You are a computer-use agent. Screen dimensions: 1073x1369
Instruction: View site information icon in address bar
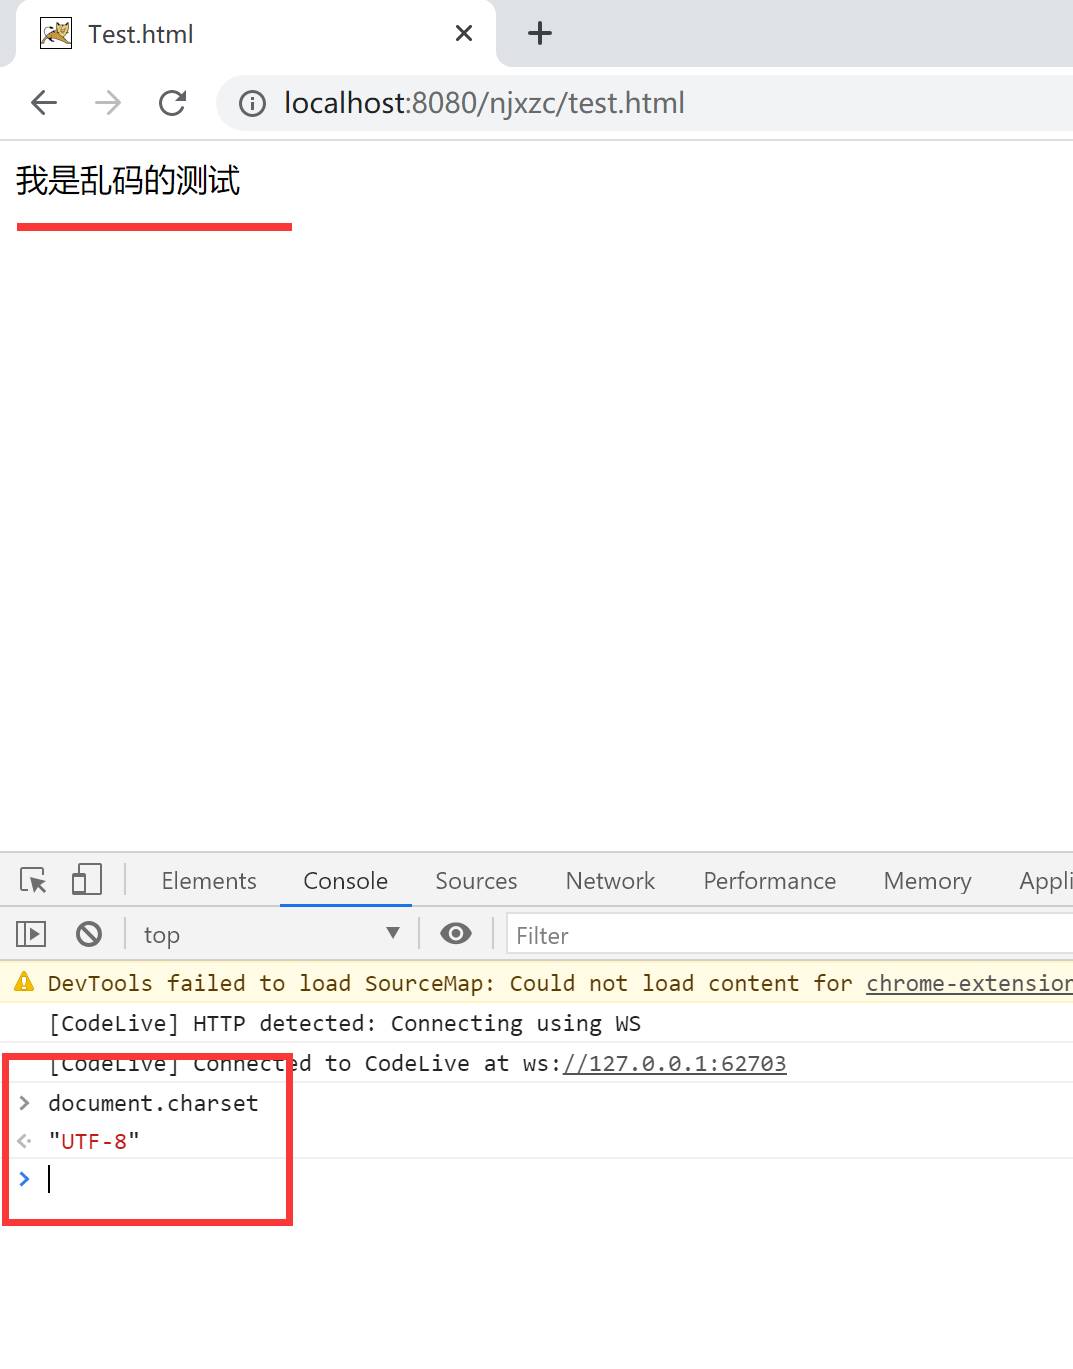(x=252, y=103)
